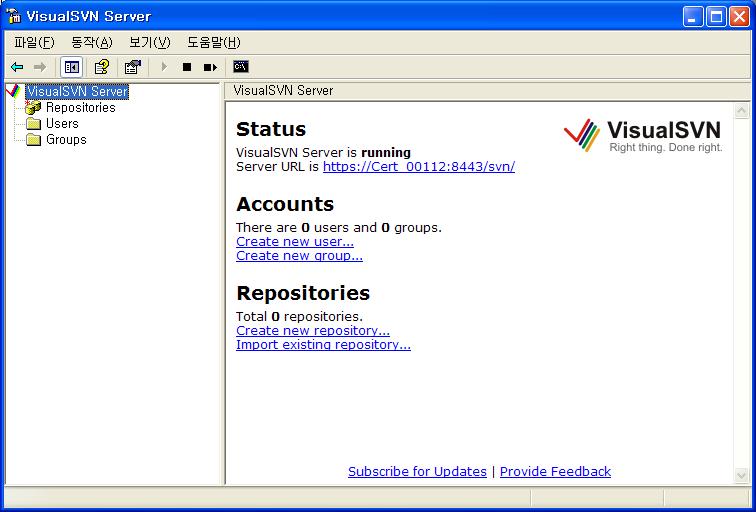Select the Users tree node
This screenshot has height=512, width=756.
point(62,124)
